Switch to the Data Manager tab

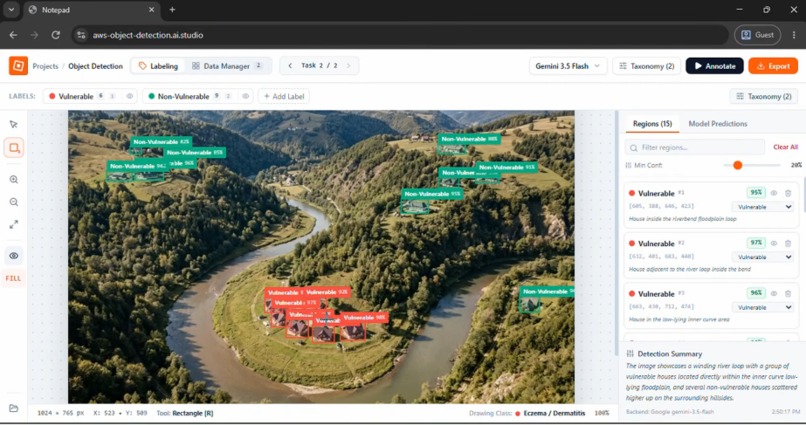[227, 66]
